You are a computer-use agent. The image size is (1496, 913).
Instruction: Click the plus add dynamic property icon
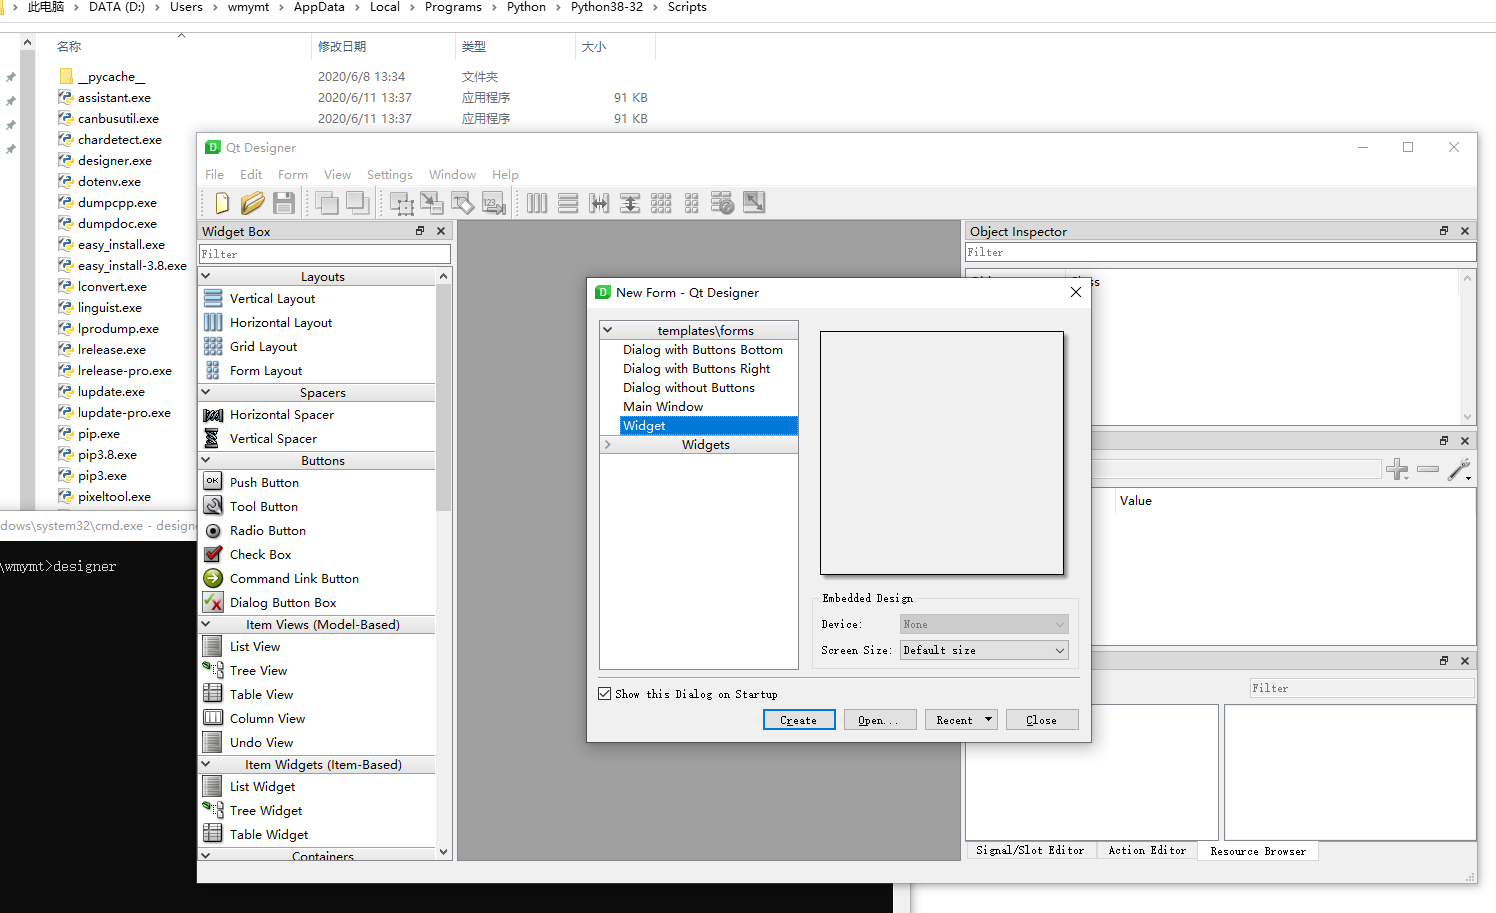click(1398, 469)
